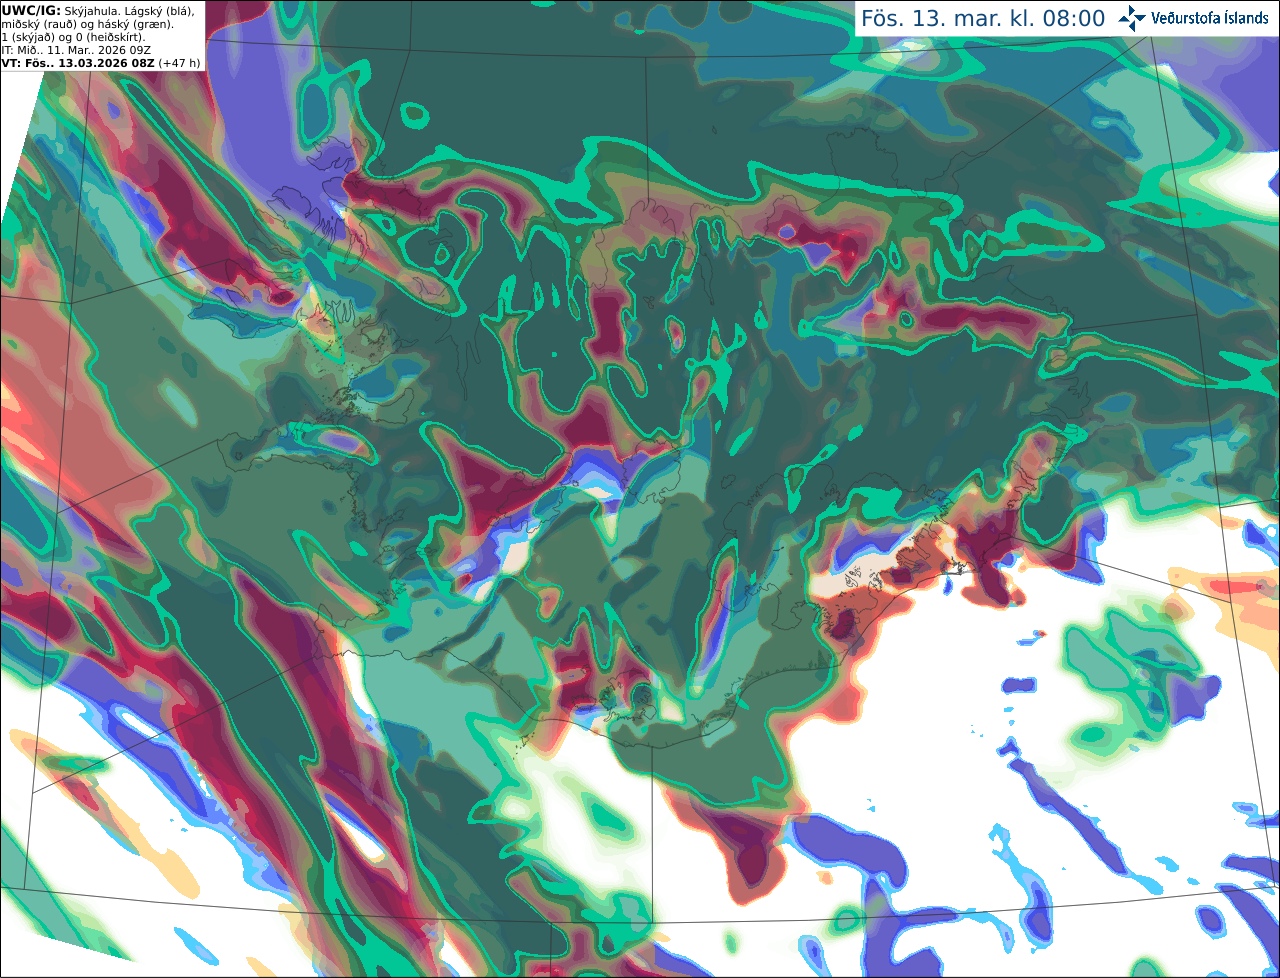Click the 'miðský (rauð) og háský (græn).' line
This screenshot has width=1280, height=978.
pos(87,24)
